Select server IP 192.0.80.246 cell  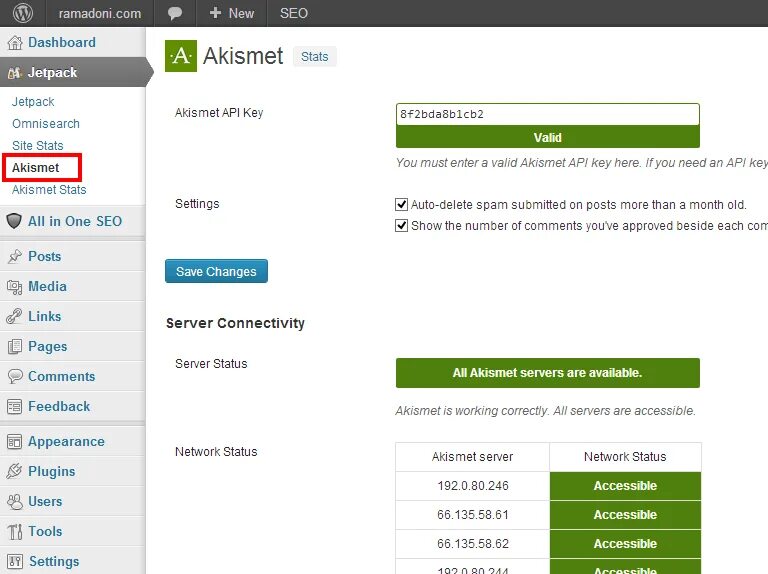pos(473,486)
